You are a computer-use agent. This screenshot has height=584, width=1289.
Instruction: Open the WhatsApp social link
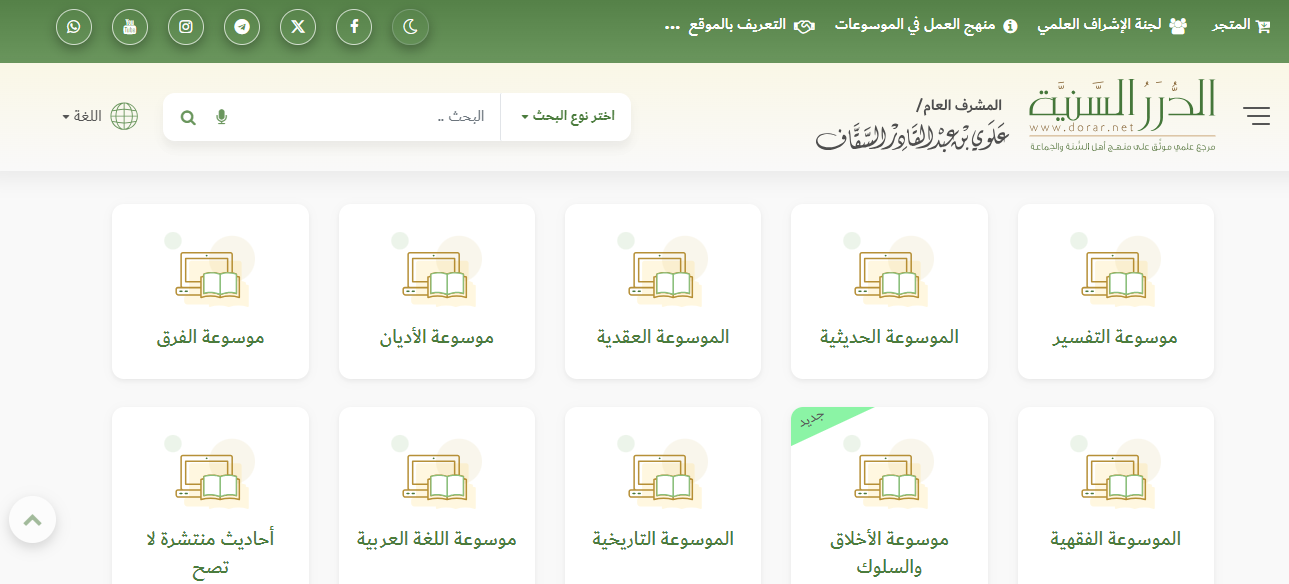74,28
